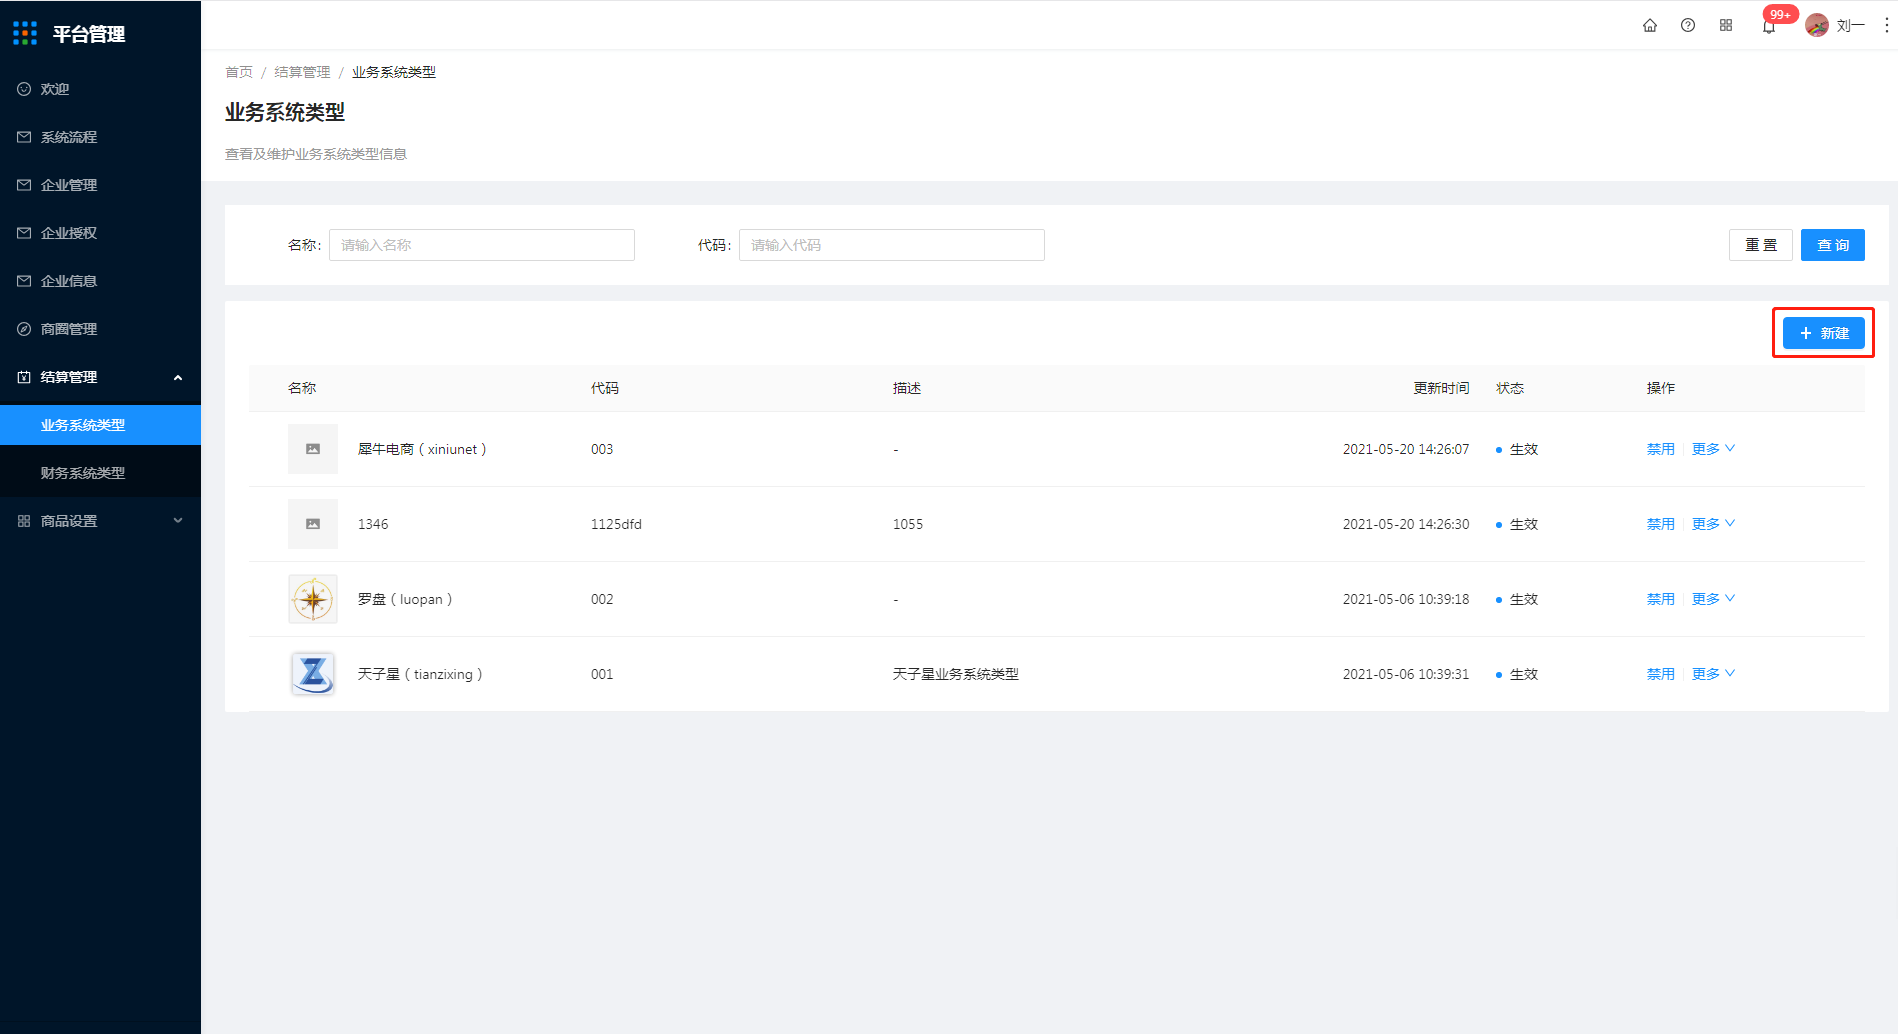The height and width of the screenshot is (1034, 1898).
Task: Click the code cell 003
Action: pyautogui.click(x=602, y=449)
